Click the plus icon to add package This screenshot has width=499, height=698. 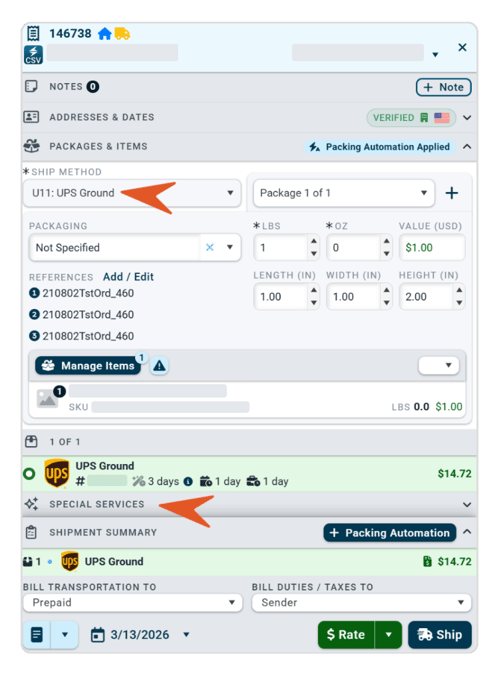point(452,193)
